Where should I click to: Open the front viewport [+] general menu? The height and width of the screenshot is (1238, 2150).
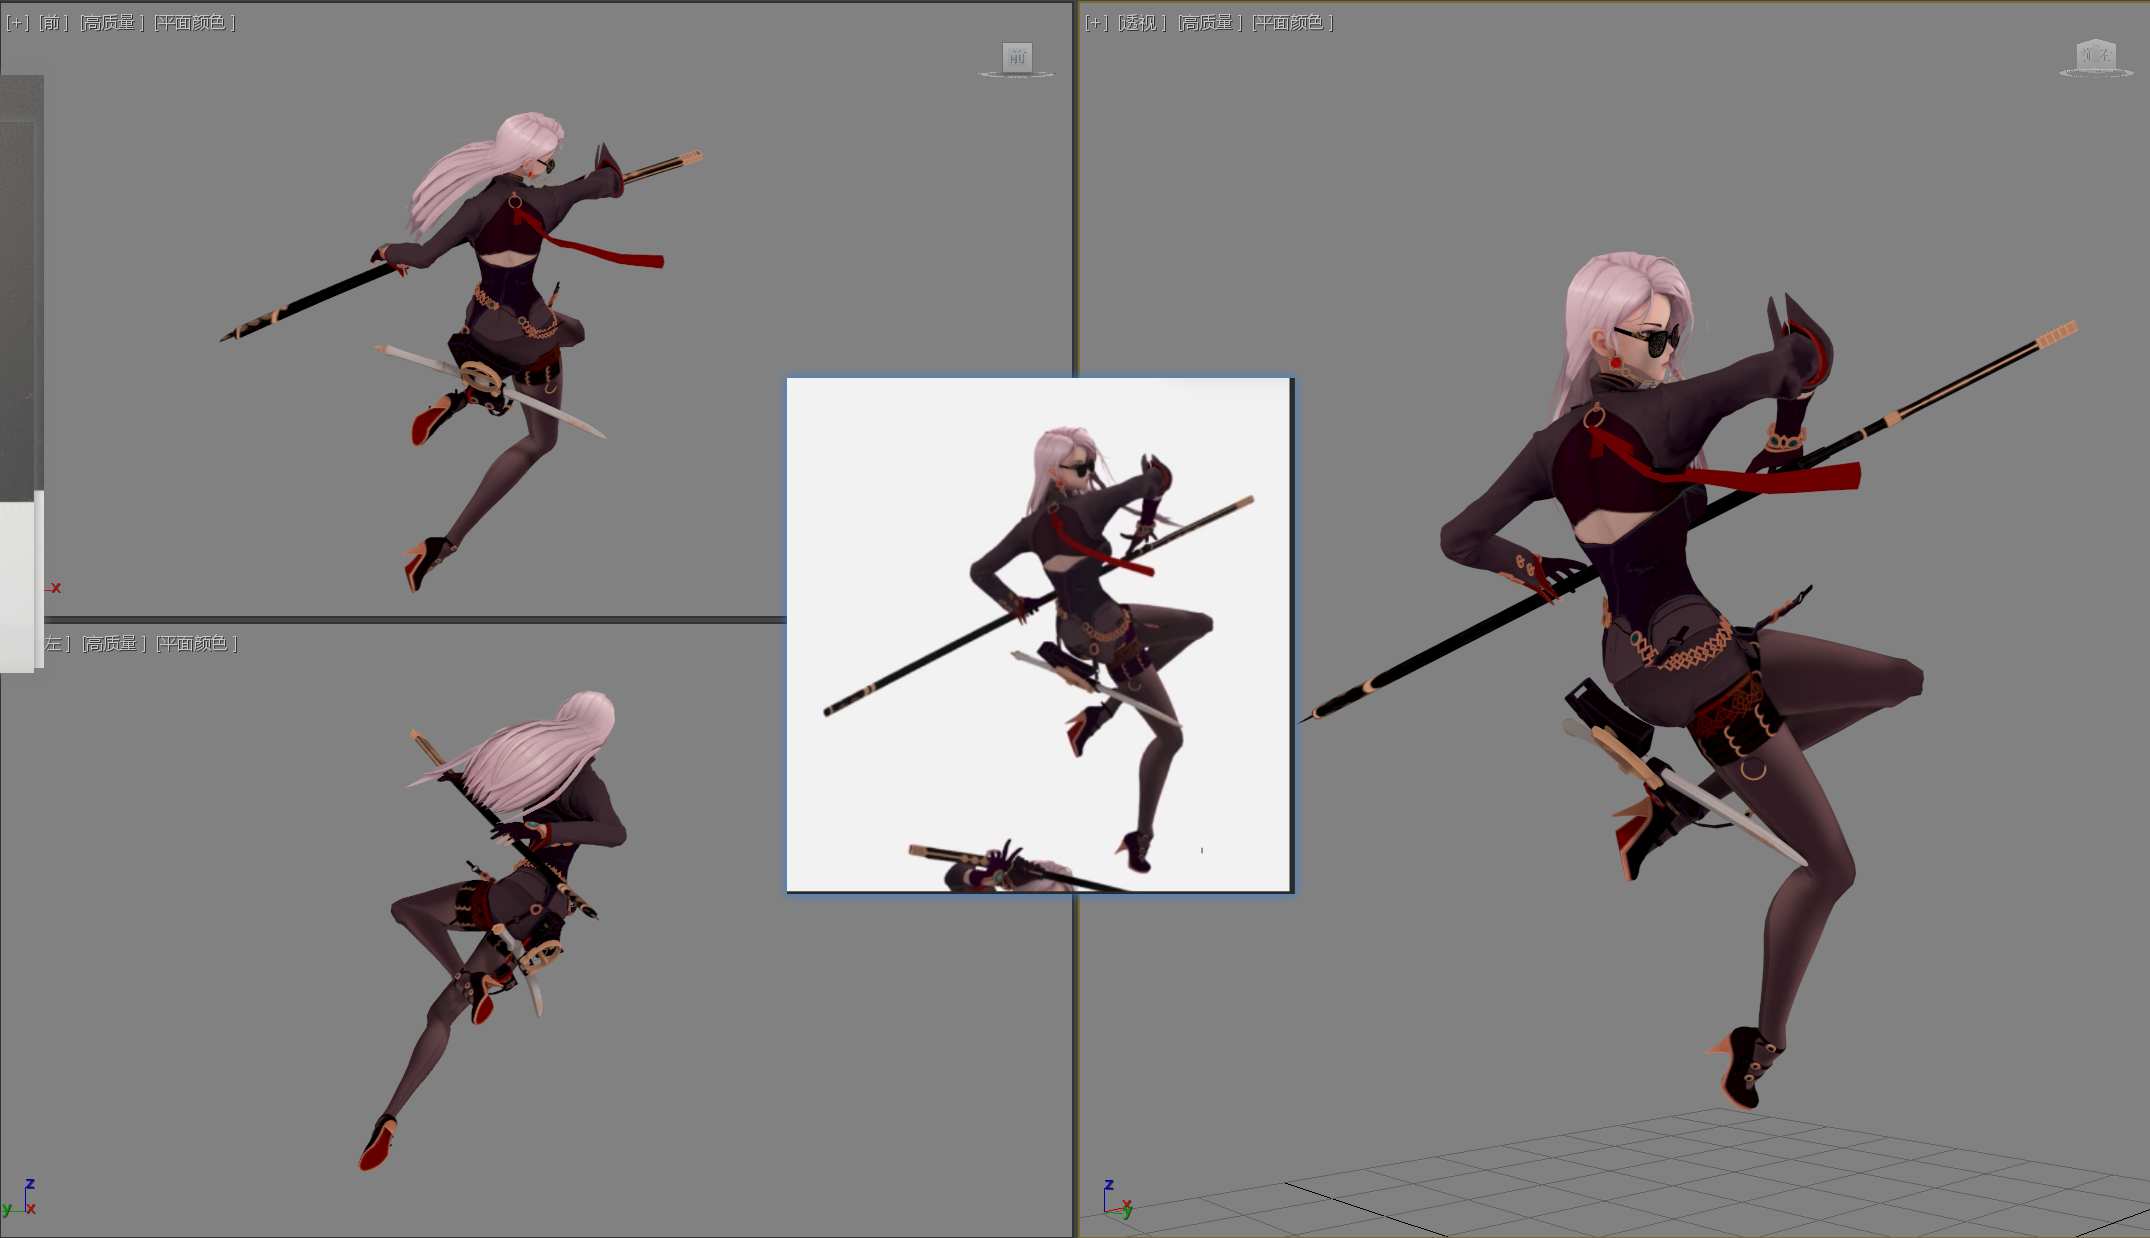tap(17, 23)
